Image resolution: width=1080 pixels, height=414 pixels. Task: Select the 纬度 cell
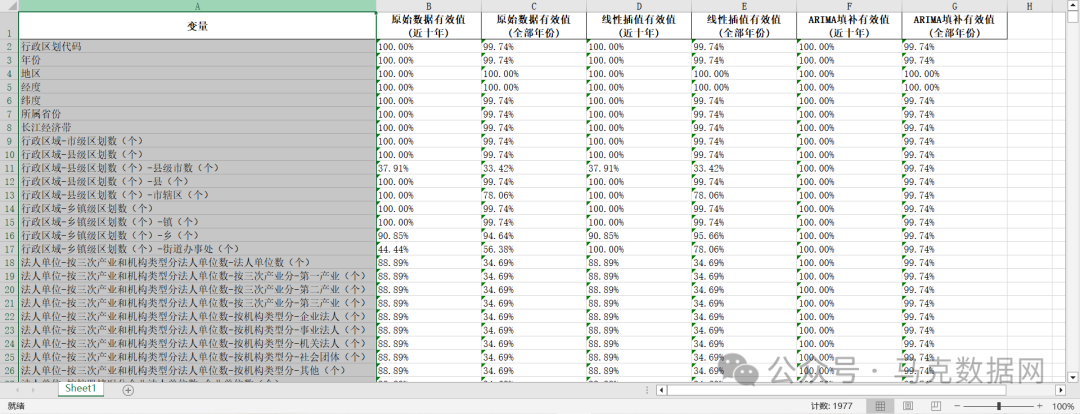tap(198, 101)
